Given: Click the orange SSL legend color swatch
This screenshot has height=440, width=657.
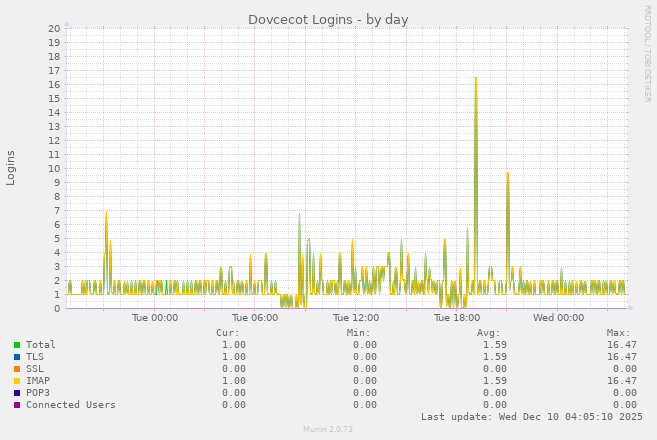Looking at the screenshot, I should (17, 369).
